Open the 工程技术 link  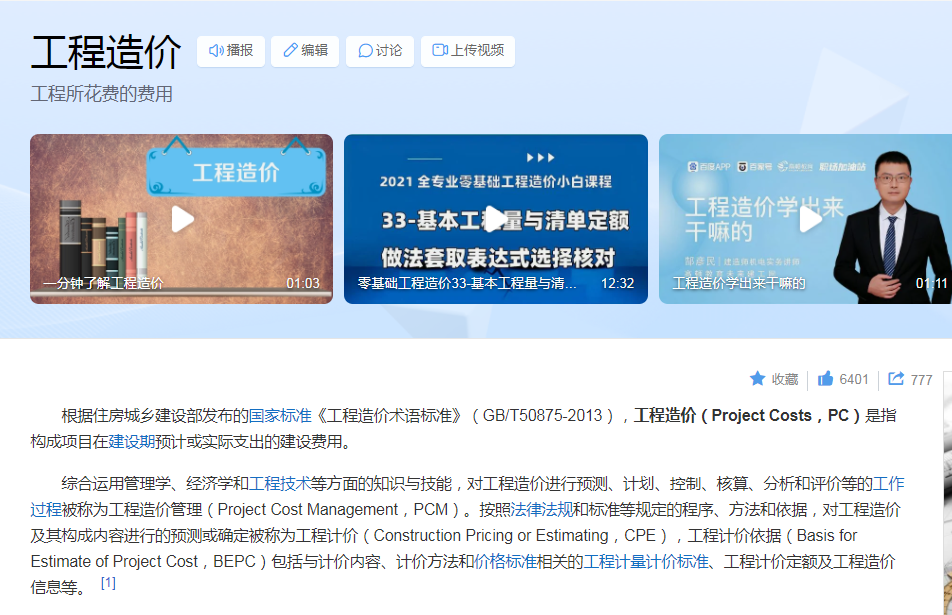[x=280, y=484]
